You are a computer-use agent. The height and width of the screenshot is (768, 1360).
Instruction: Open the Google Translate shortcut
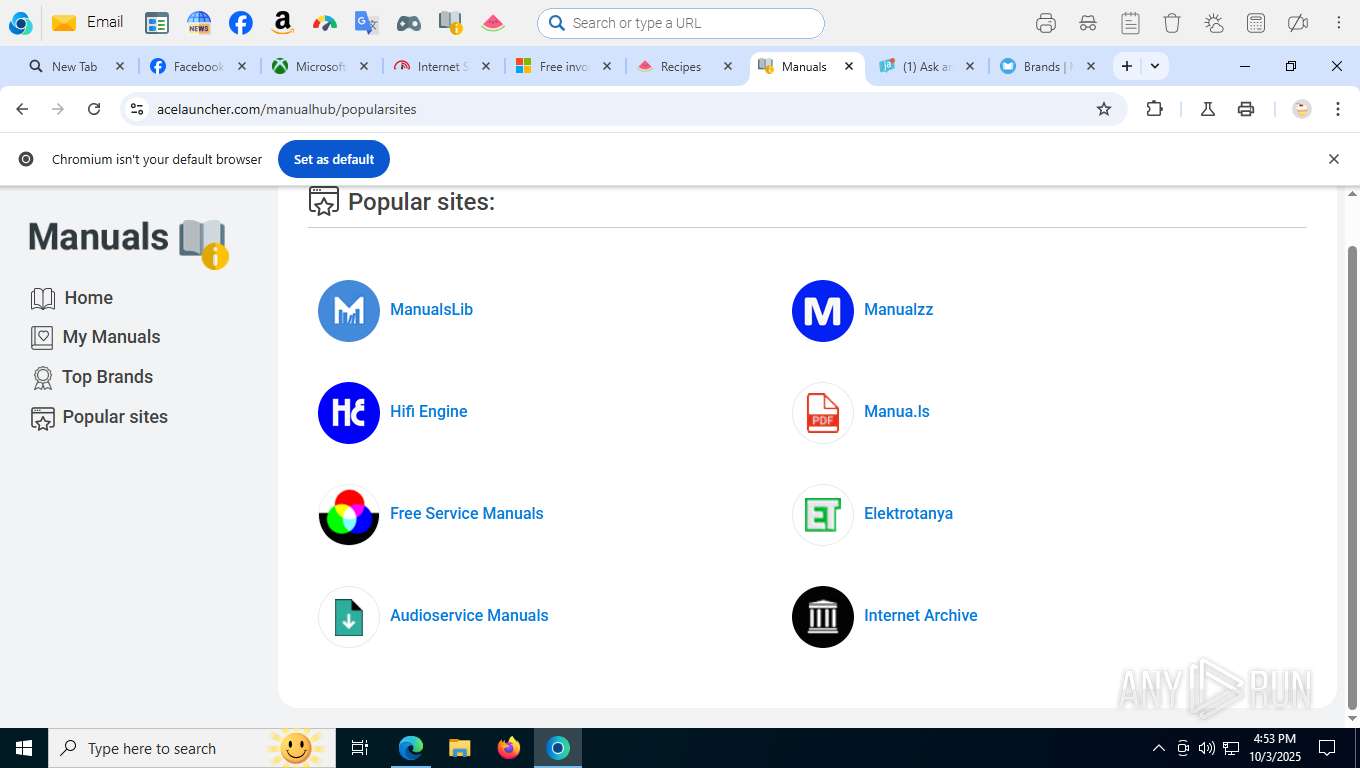click(367, 23)
